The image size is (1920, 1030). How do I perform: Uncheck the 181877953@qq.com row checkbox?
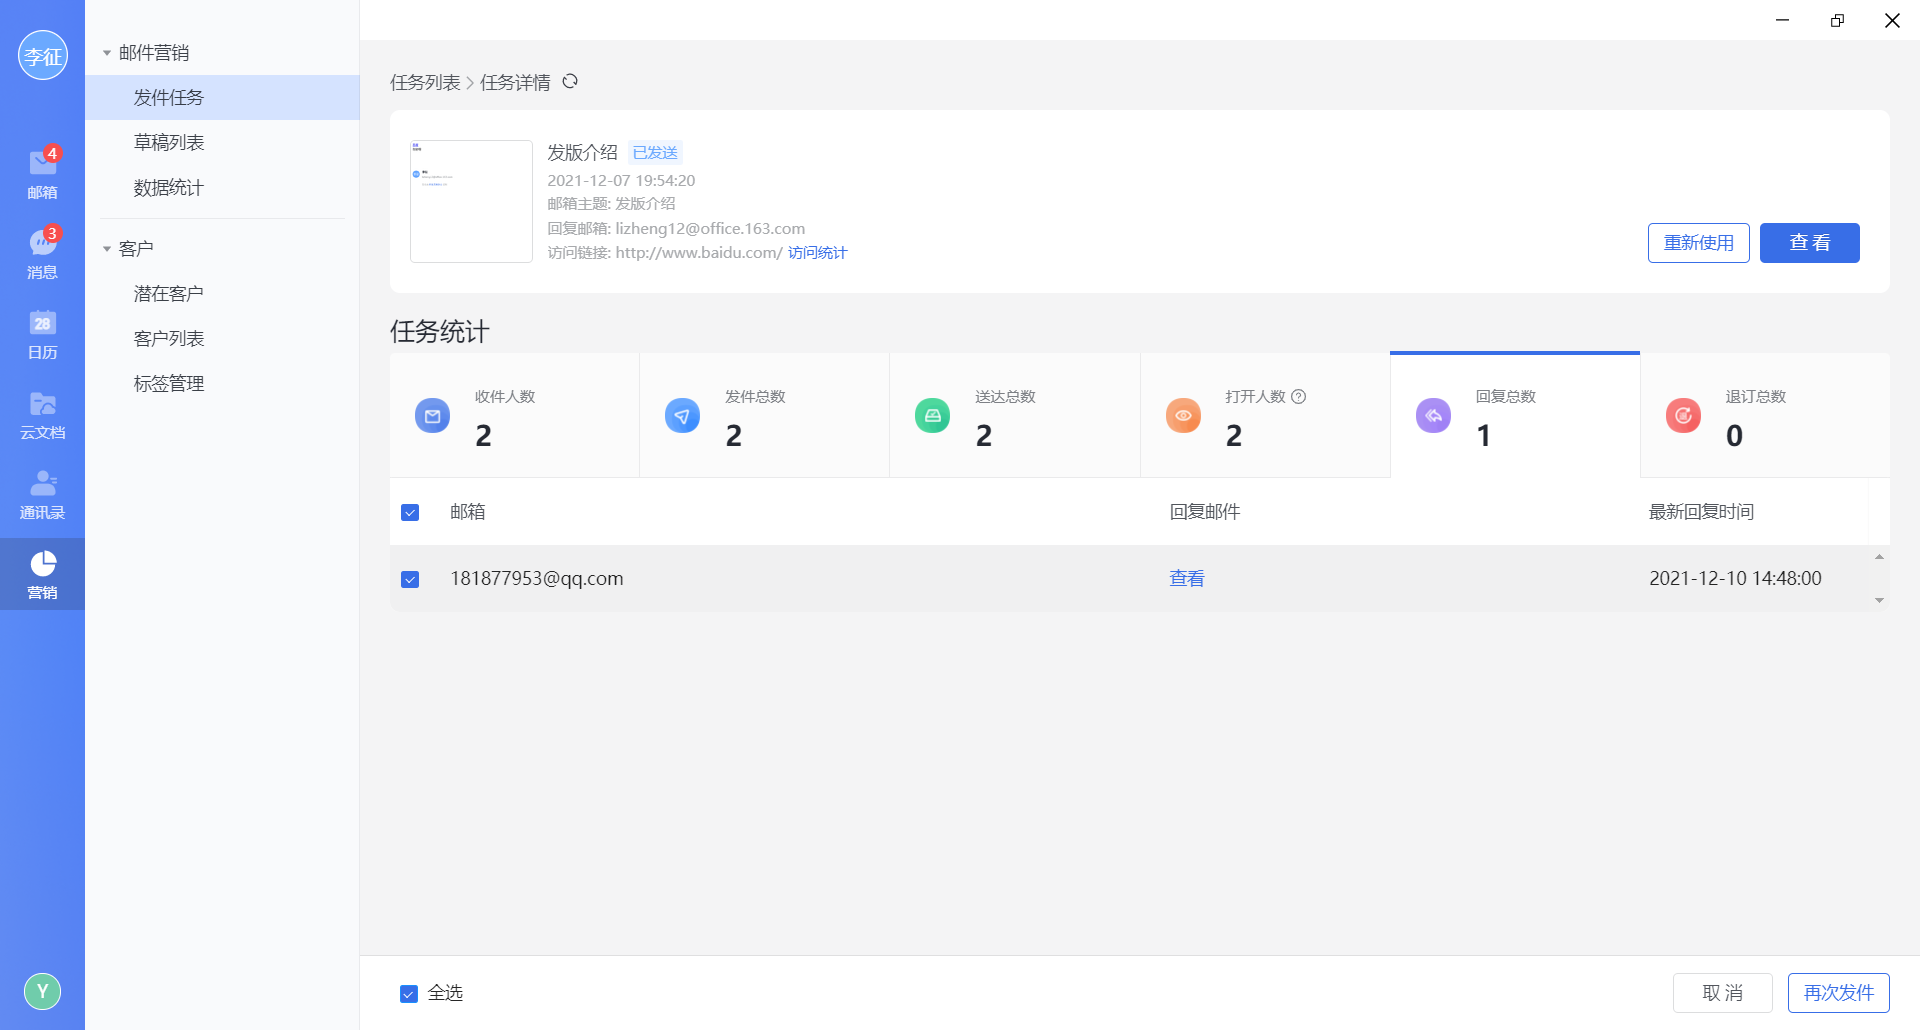pyautogui.click(x=410, y=579)
